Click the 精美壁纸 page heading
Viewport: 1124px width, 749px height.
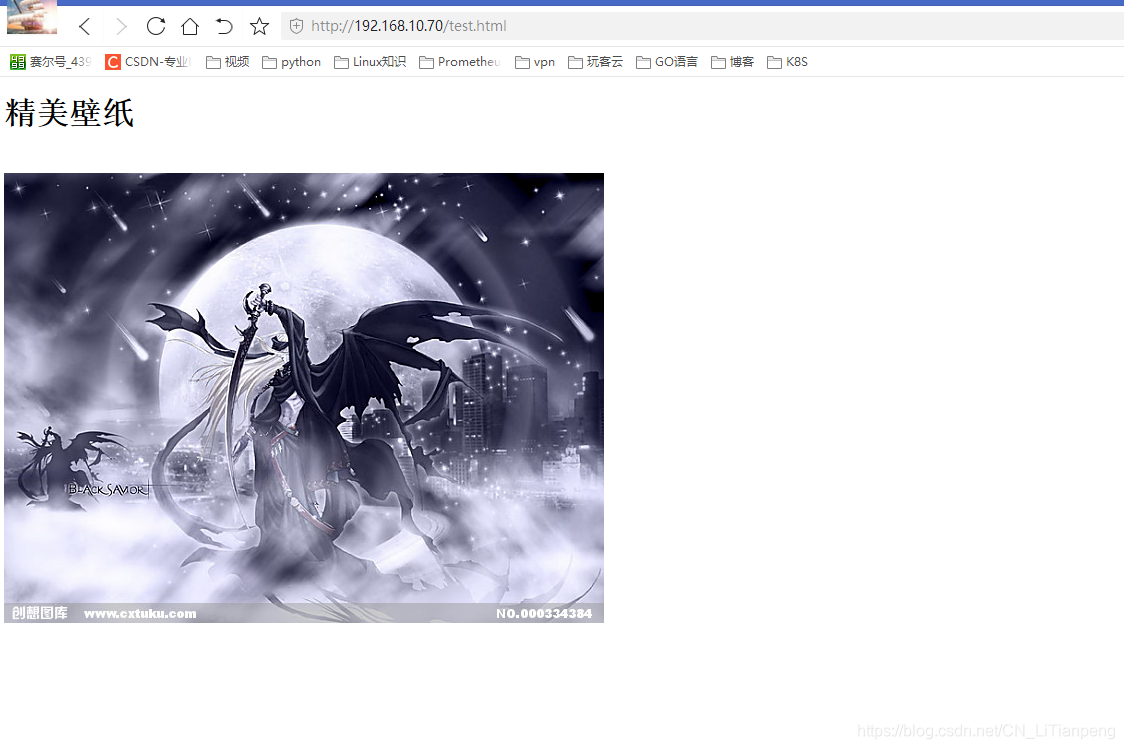pyautogui.click(x=70, y=113)
